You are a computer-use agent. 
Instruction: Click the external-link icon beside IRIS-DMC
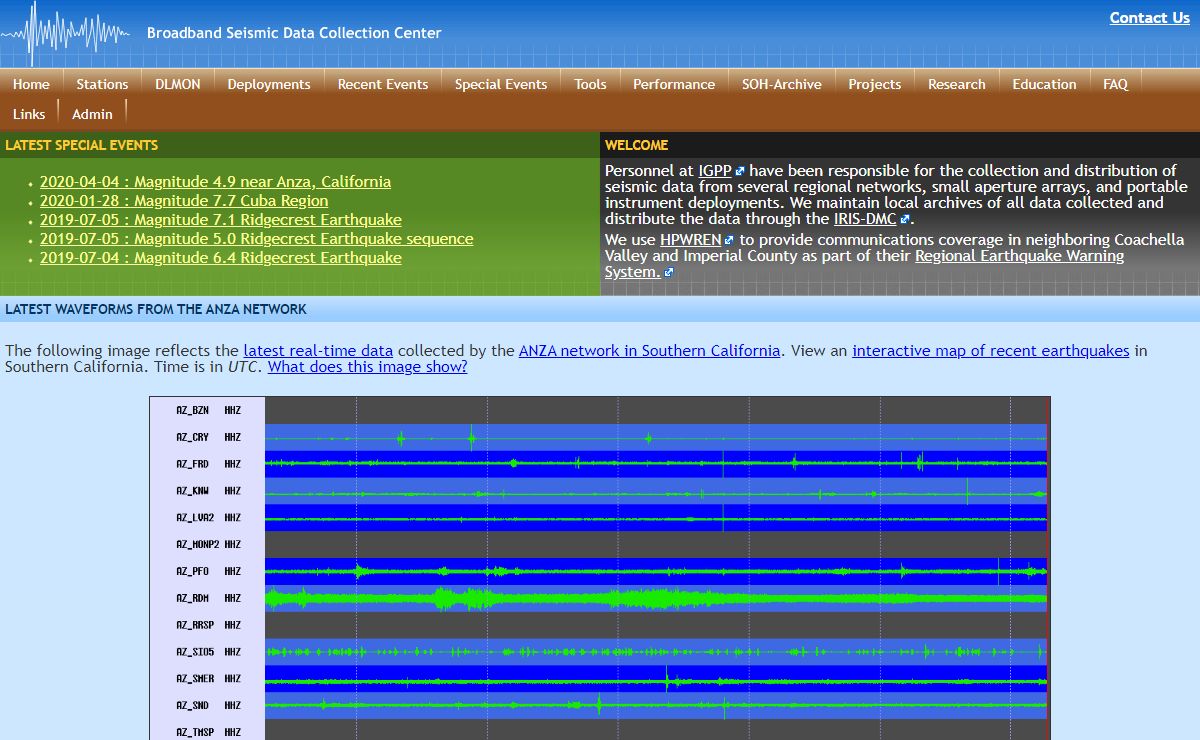point(904,220)
